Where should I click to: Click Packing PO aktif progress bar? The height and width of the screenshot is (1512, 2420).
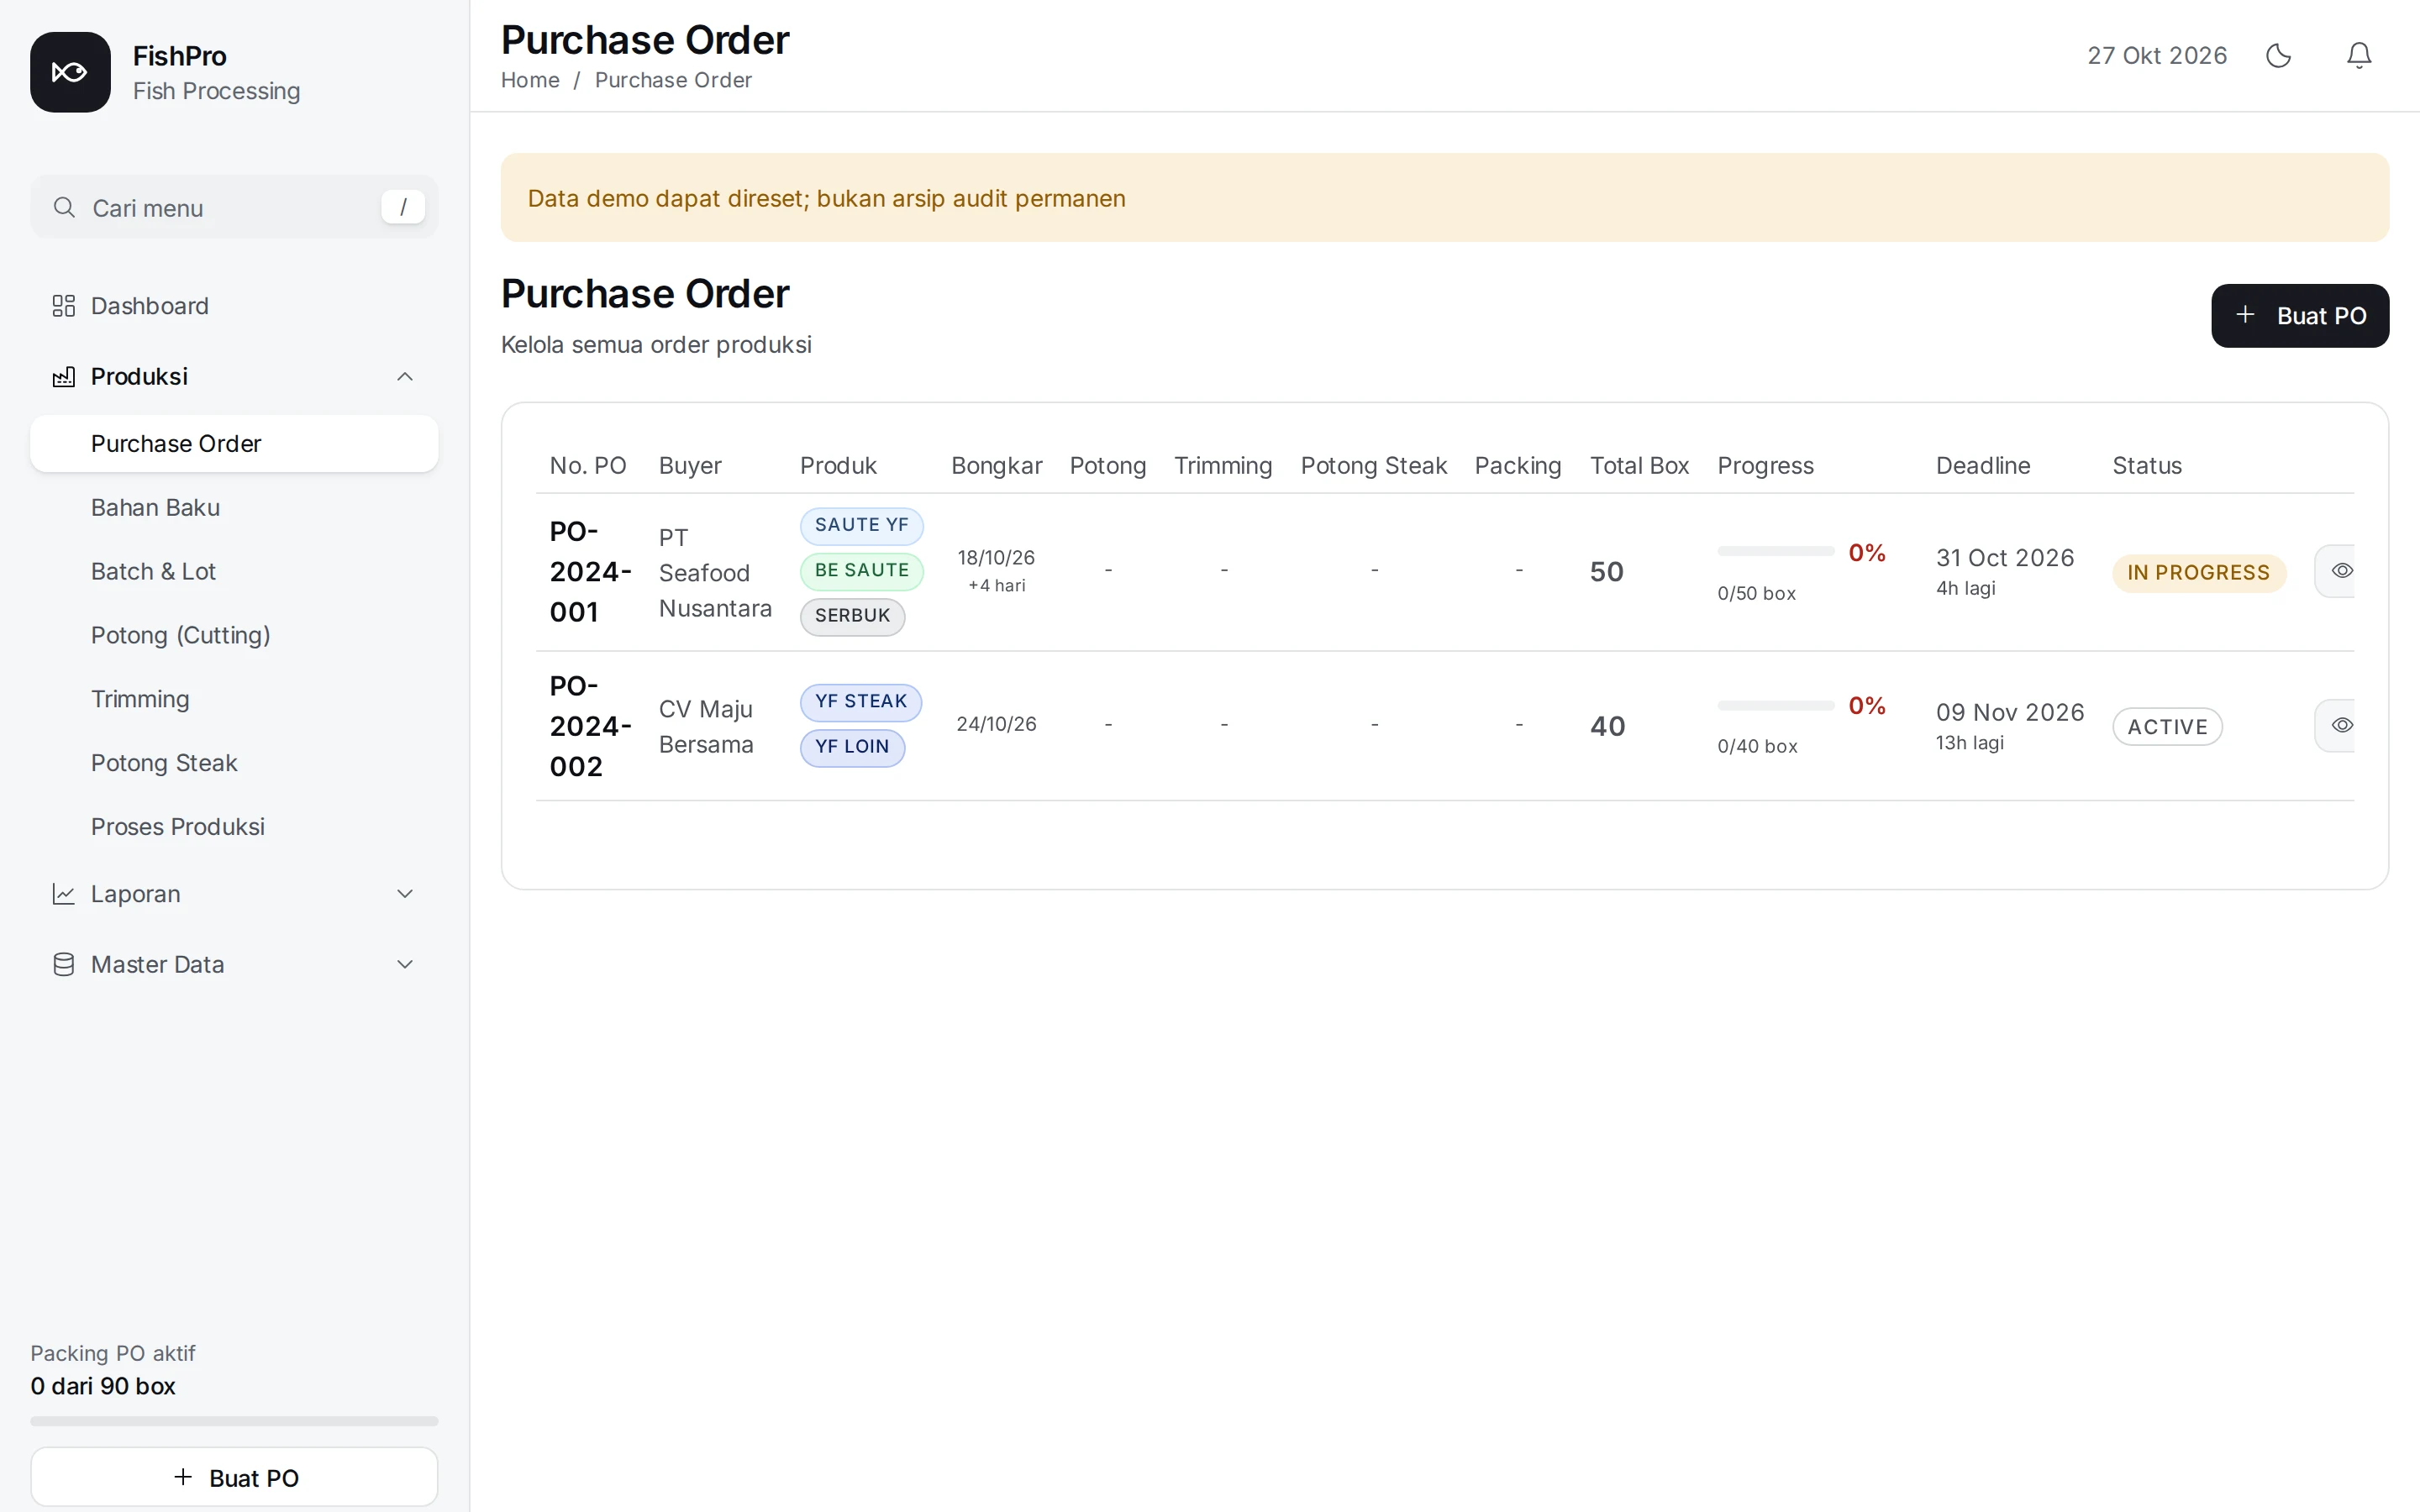click(x=234, y=1421)
